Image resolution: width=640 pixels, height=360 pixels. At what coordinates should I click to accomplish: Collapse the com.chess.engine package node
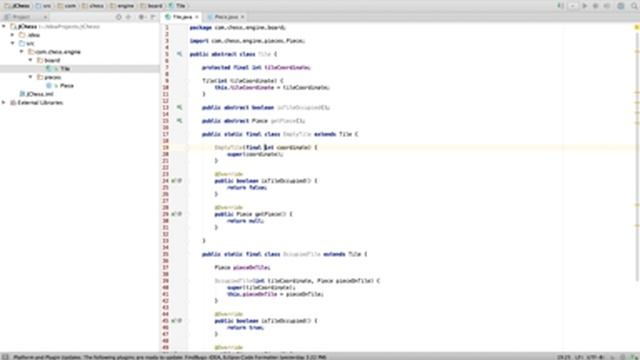click(x=22, y=52)
